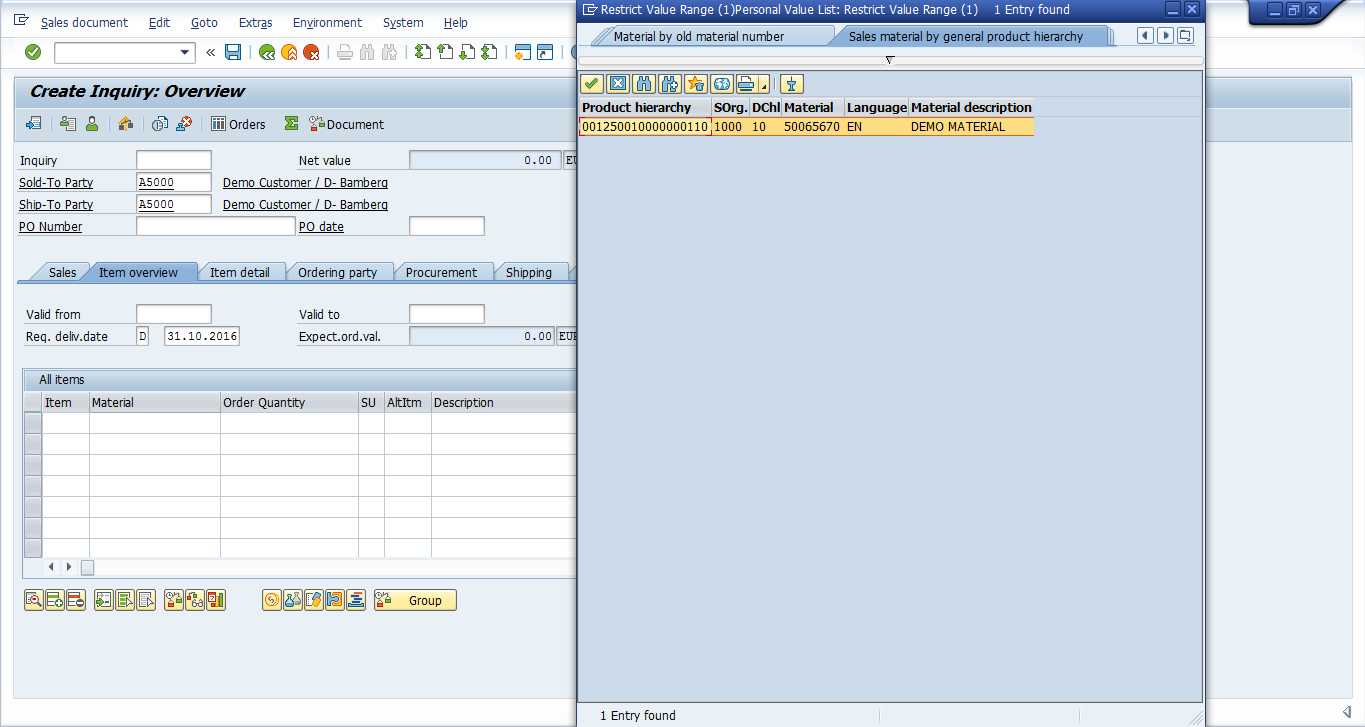1365x727 pixels.
Task: Go to last page icon in toolbar
Action: [x=489, y=52]
